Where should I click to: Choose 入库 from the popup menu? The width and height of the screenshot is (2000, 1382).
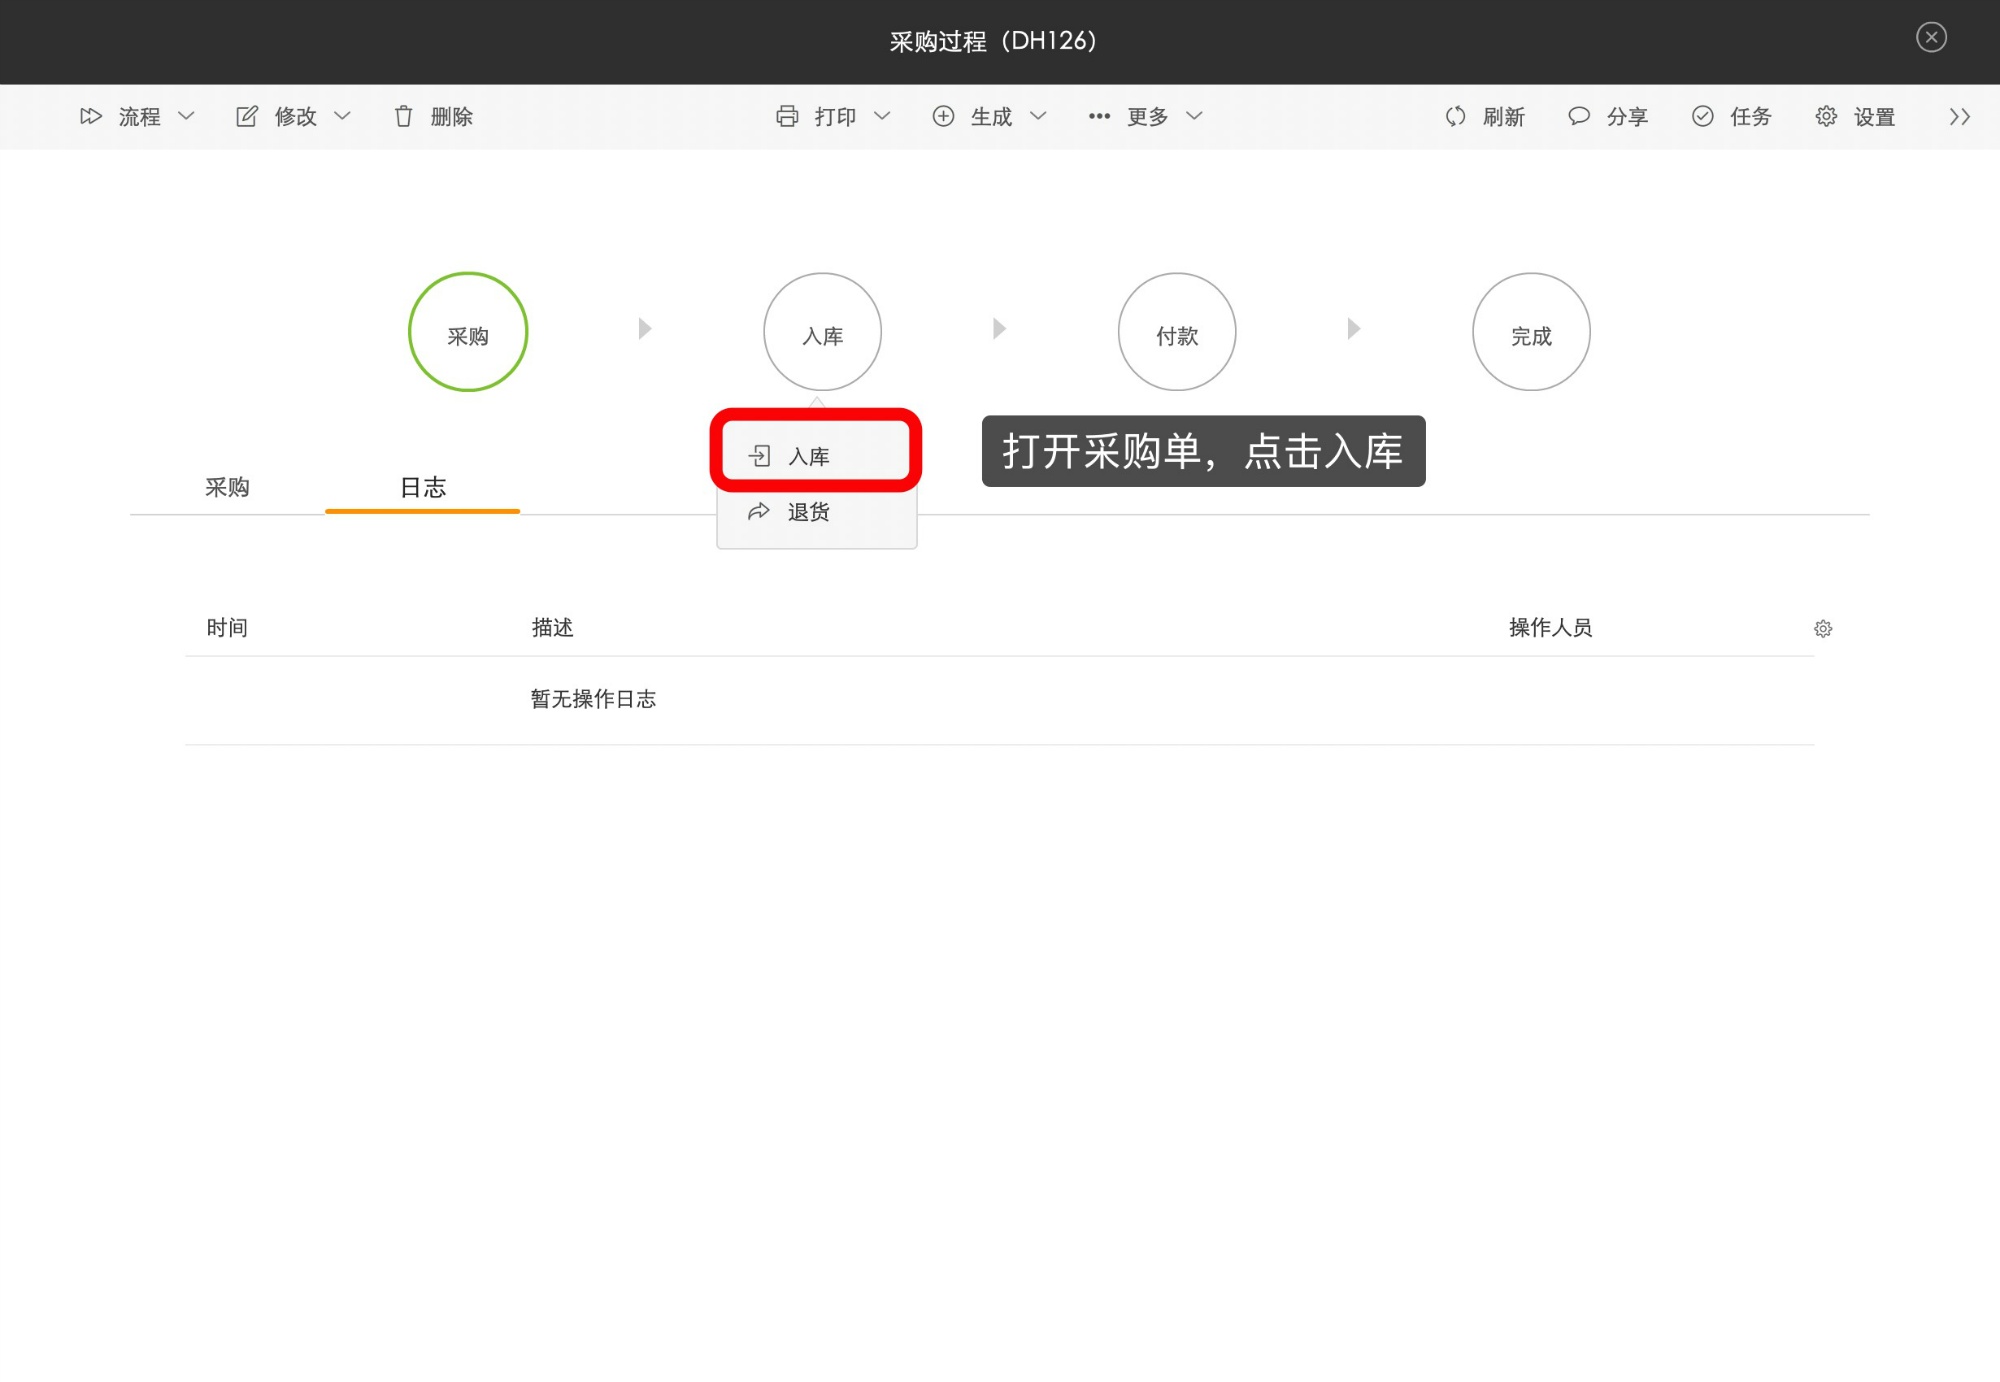[x=816, y=456]
